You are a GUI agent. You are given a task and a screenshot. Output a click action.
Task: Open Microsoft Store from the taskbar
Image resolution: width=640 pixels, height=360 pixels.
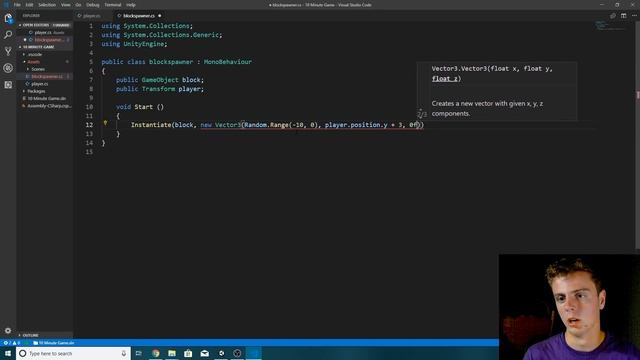click(x=188, y=353)
